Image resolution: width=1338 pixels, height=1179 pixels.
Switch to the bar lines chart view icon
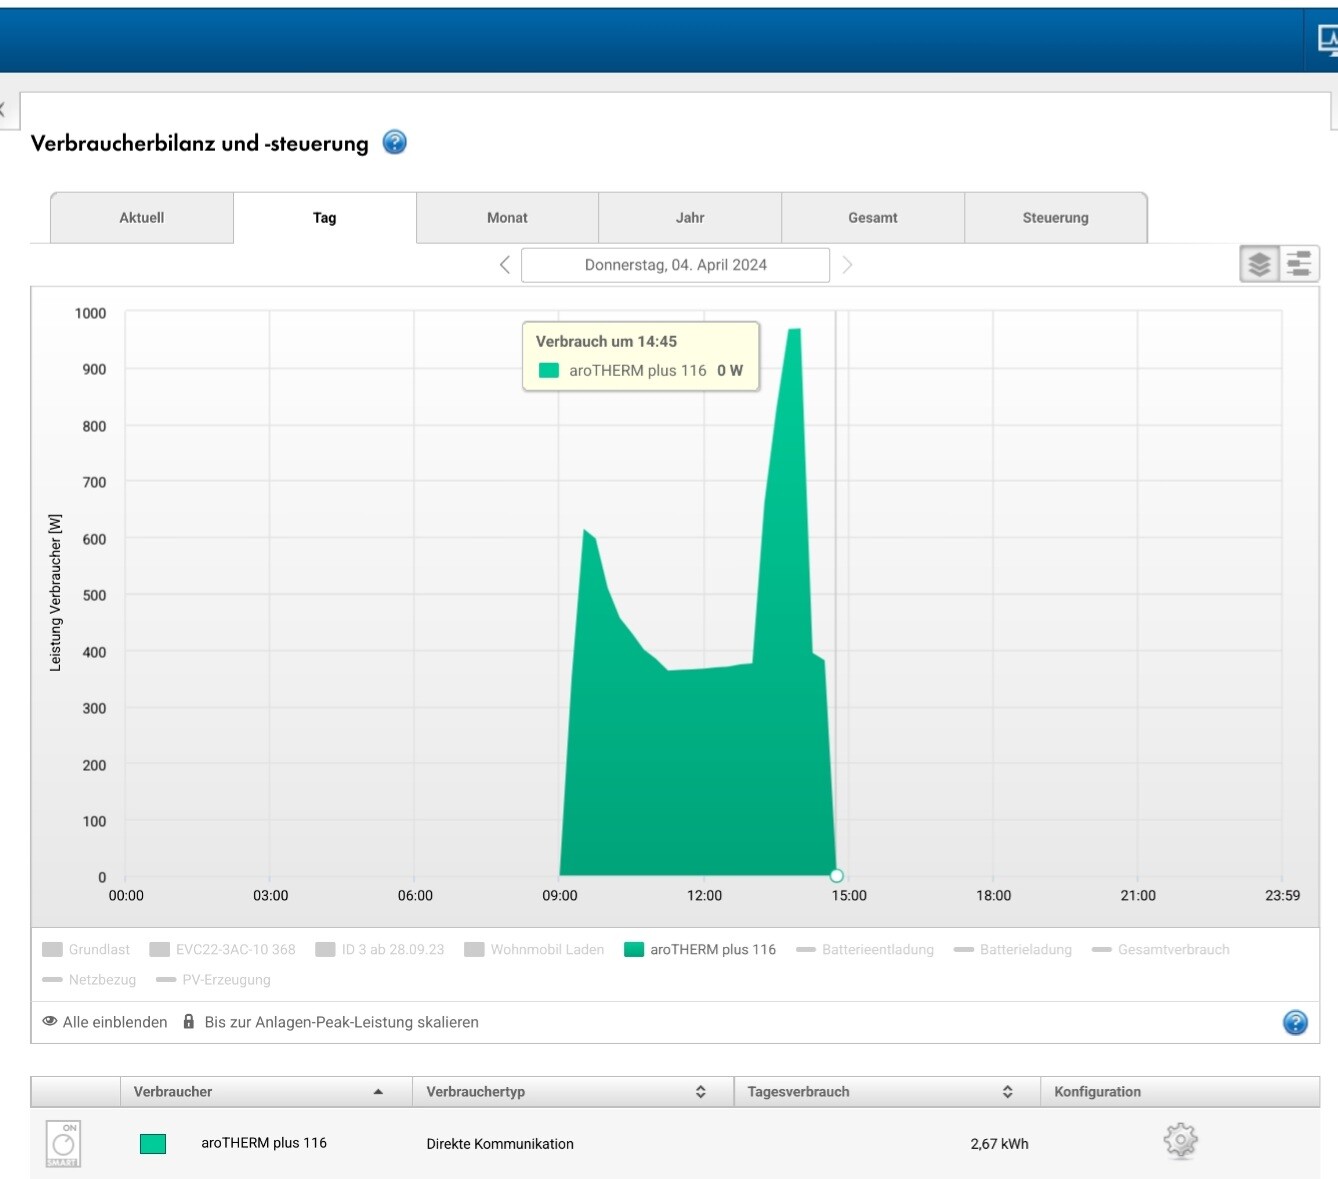coord(1299,264)
